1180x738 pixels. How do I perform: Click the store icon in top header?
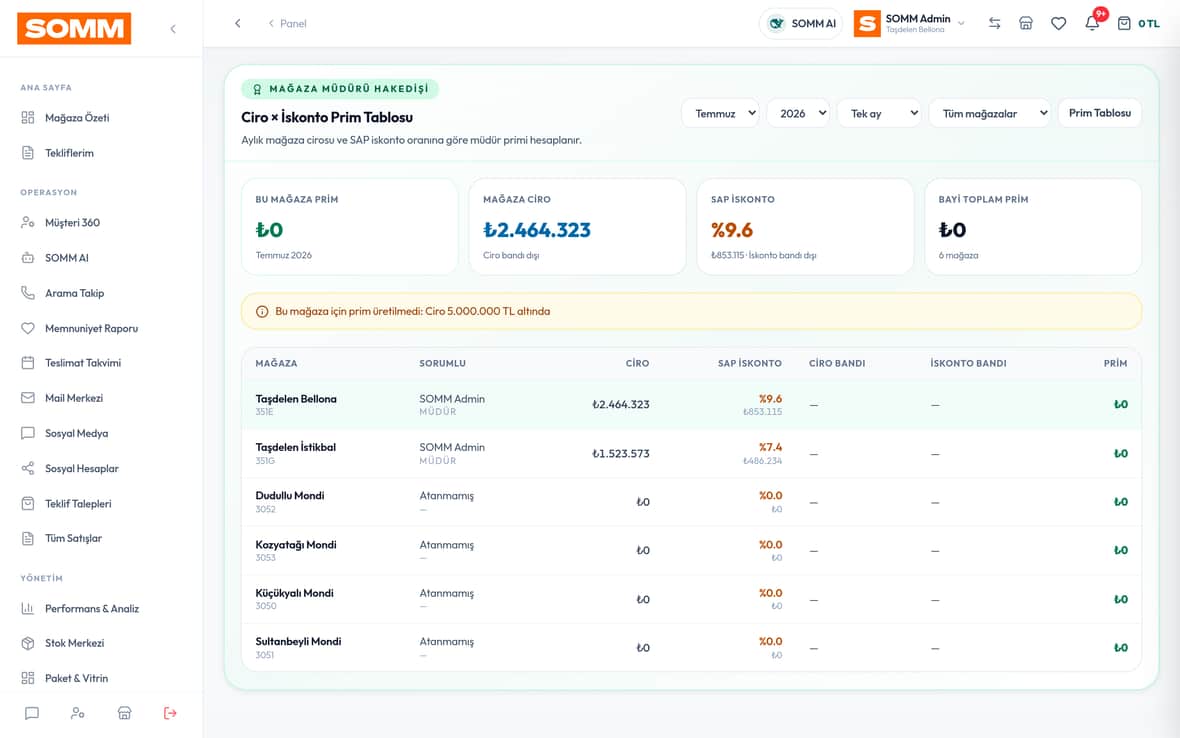tap(1026, 23)
